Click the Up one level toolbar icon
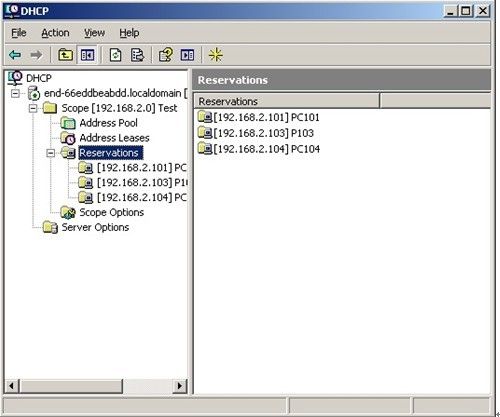This screenshot has height=417, width=500. (65, 55)
